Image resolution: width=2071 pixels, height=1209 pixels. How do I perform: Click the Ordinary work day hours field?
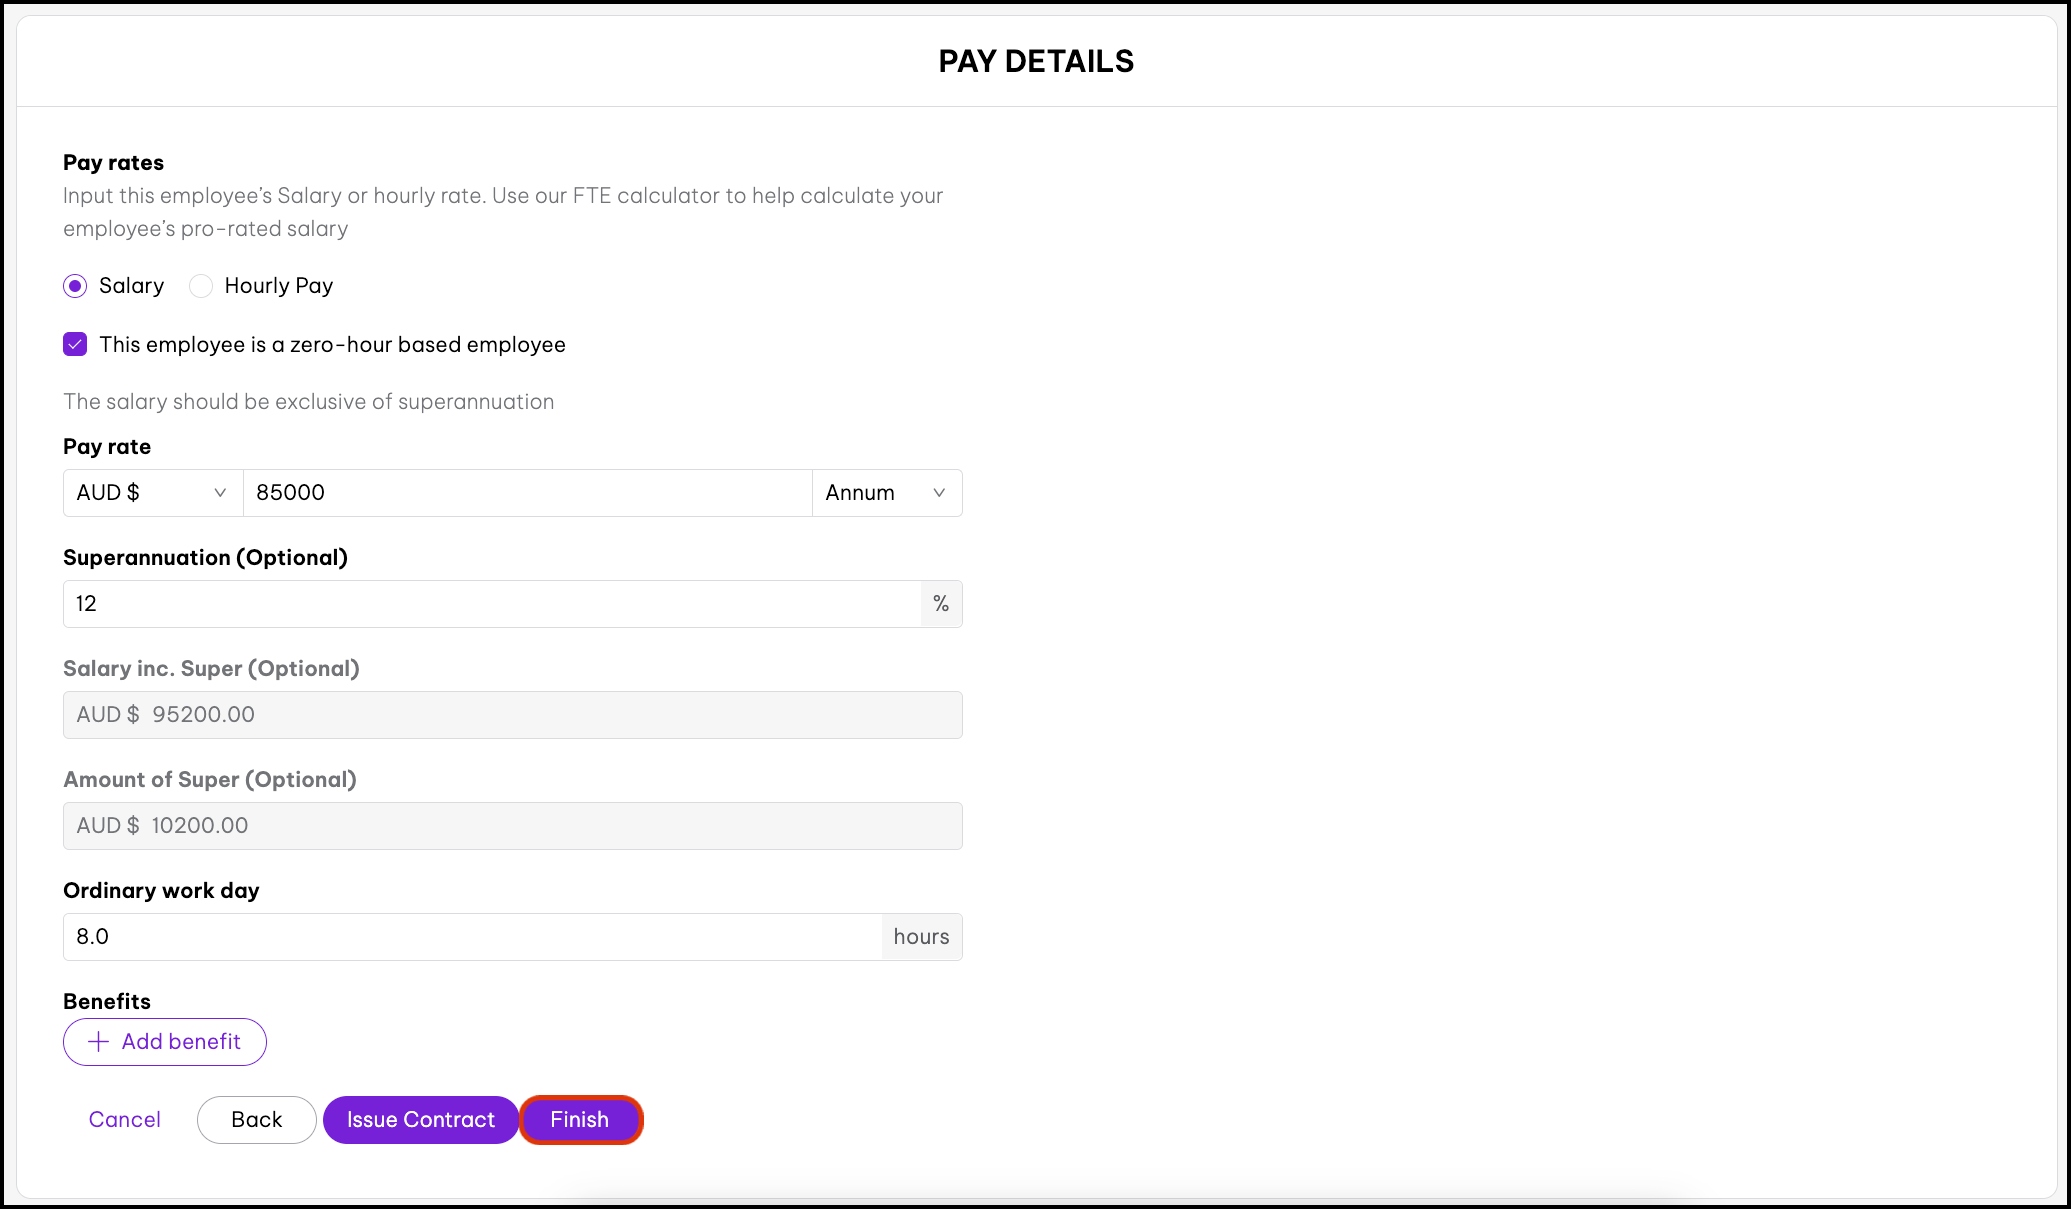coord(472,937)
